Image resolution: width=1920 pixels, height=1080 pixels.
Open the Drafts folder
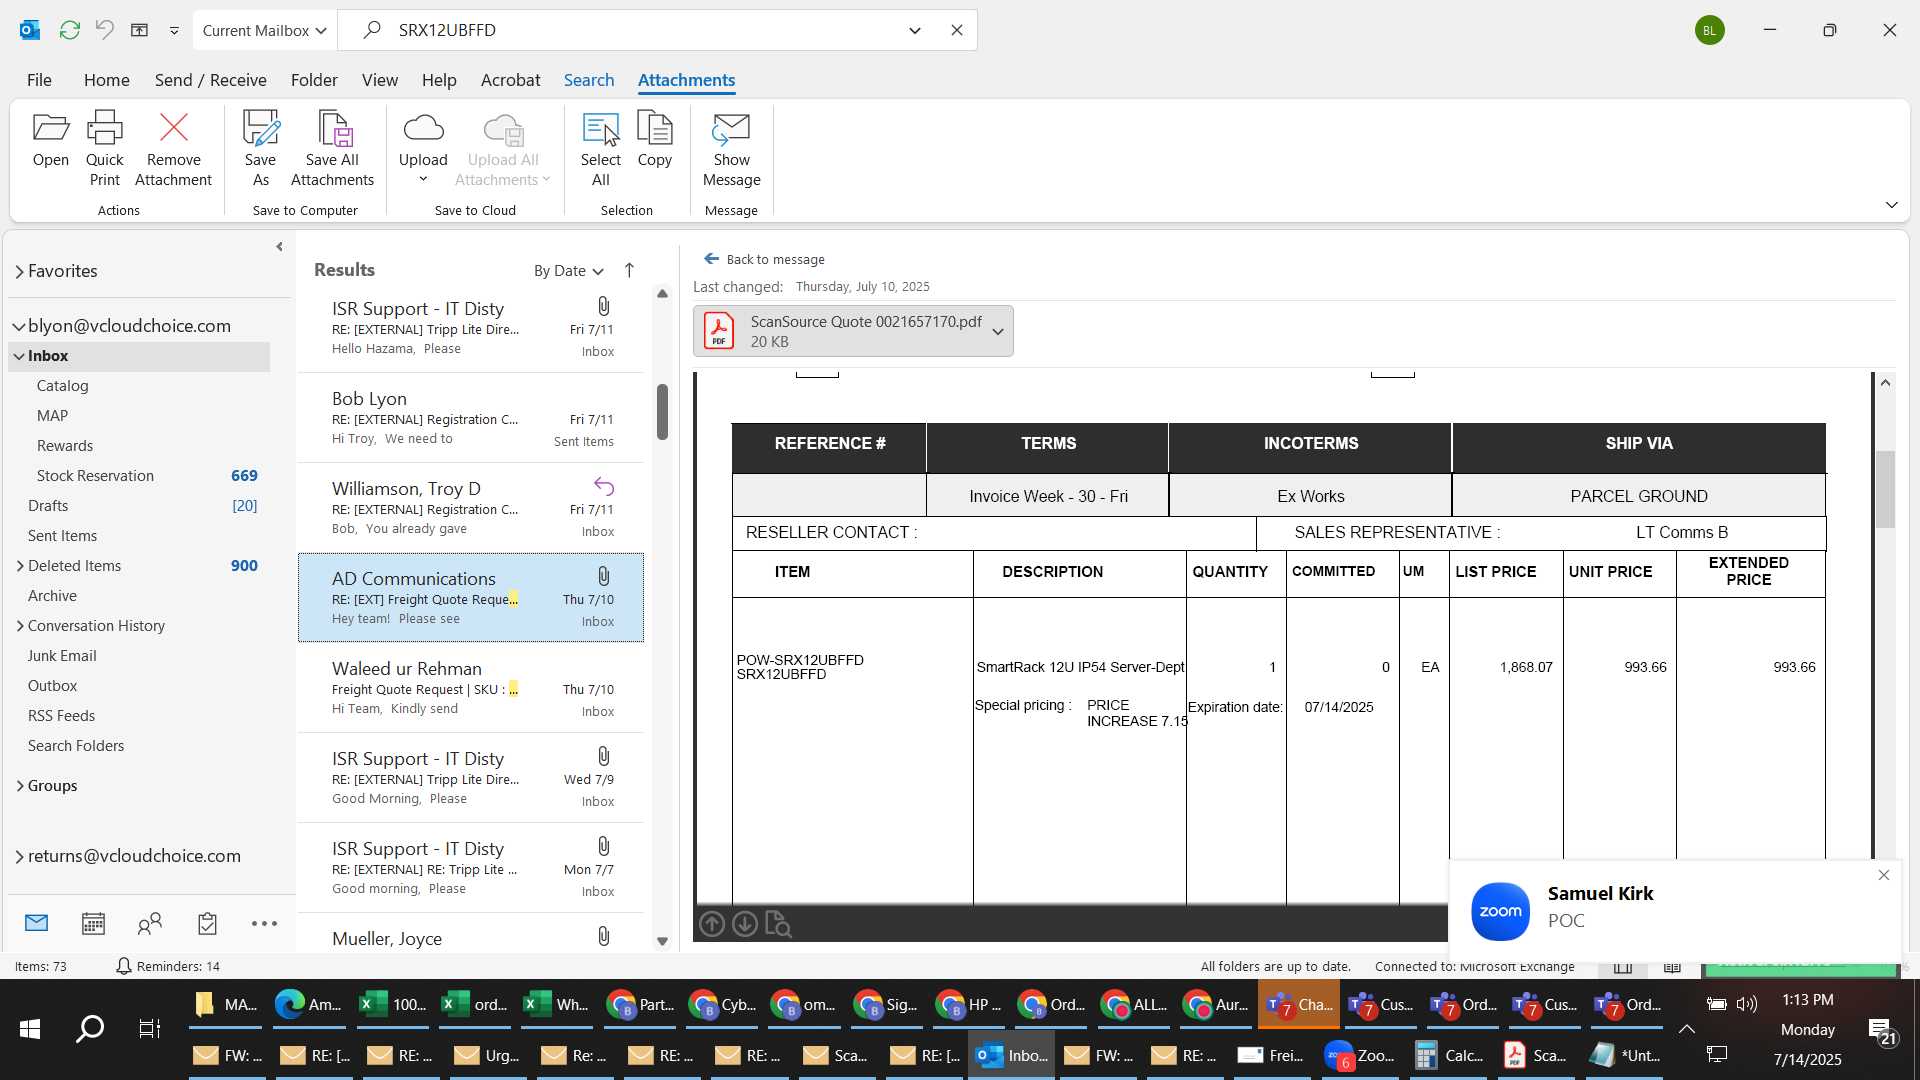48,506
